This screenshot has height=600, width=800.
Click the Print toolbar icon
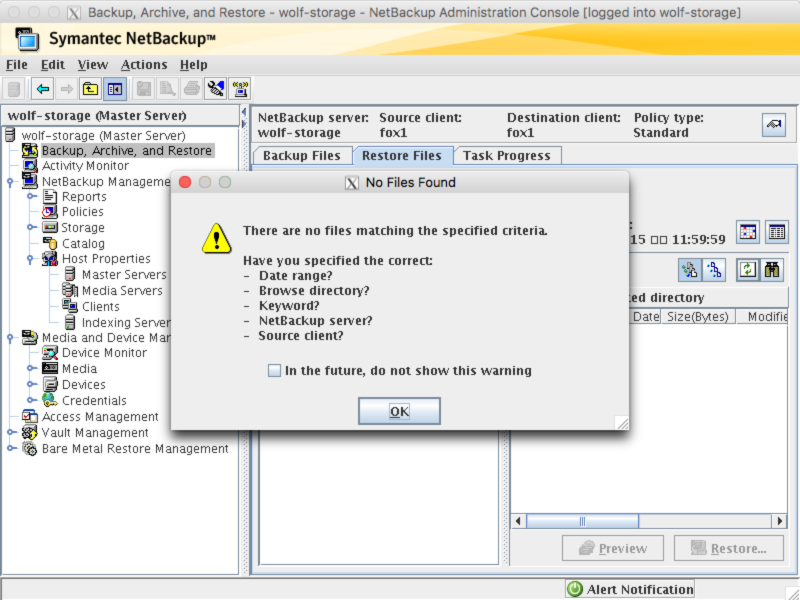(x=190, y=88)
